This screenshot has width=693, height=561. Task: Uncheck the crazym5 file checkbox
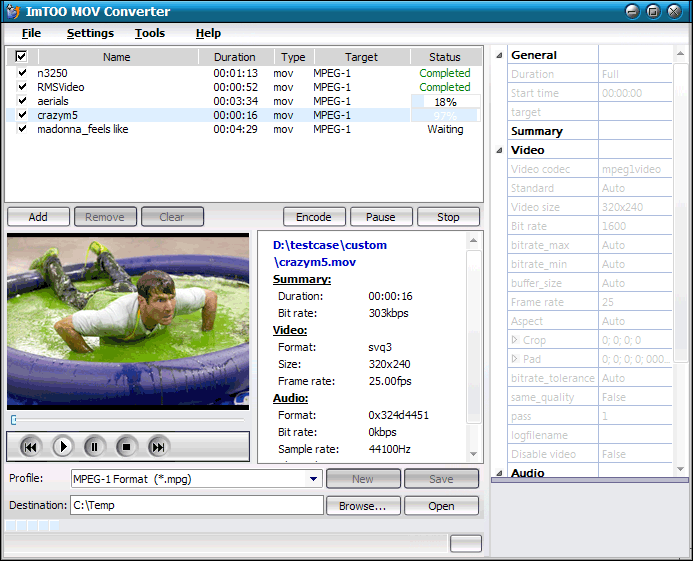[x=22, y=115]
